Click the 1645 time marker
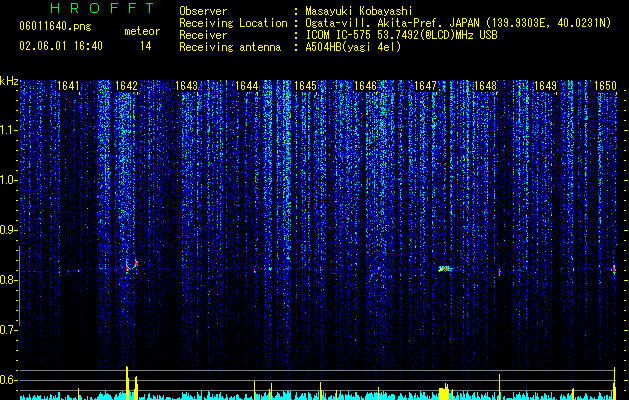 tap(306, 86)
